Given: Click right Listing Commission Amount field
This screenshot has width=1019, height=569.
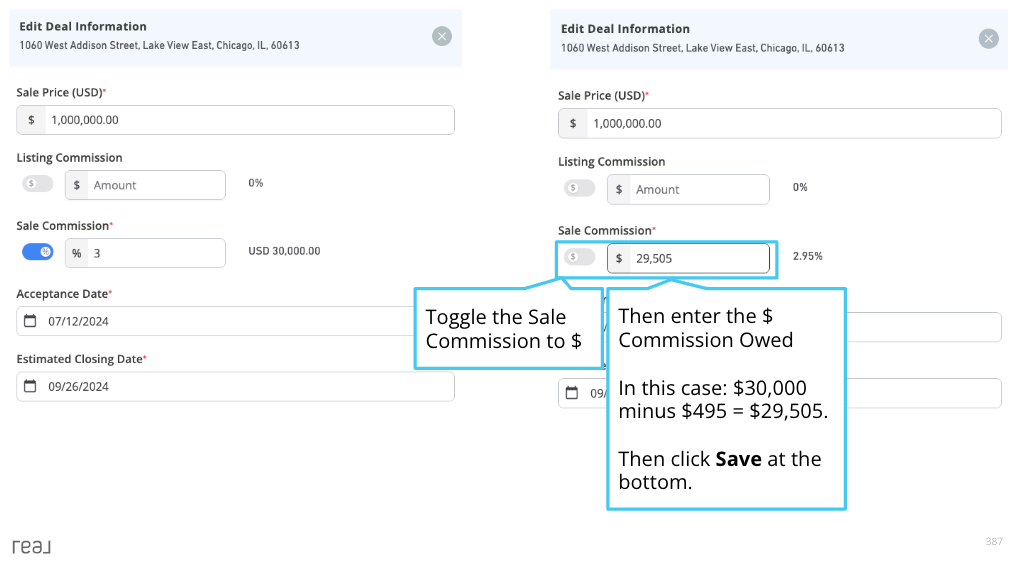Looking at the screenshot, I should [x=688, y=190].
